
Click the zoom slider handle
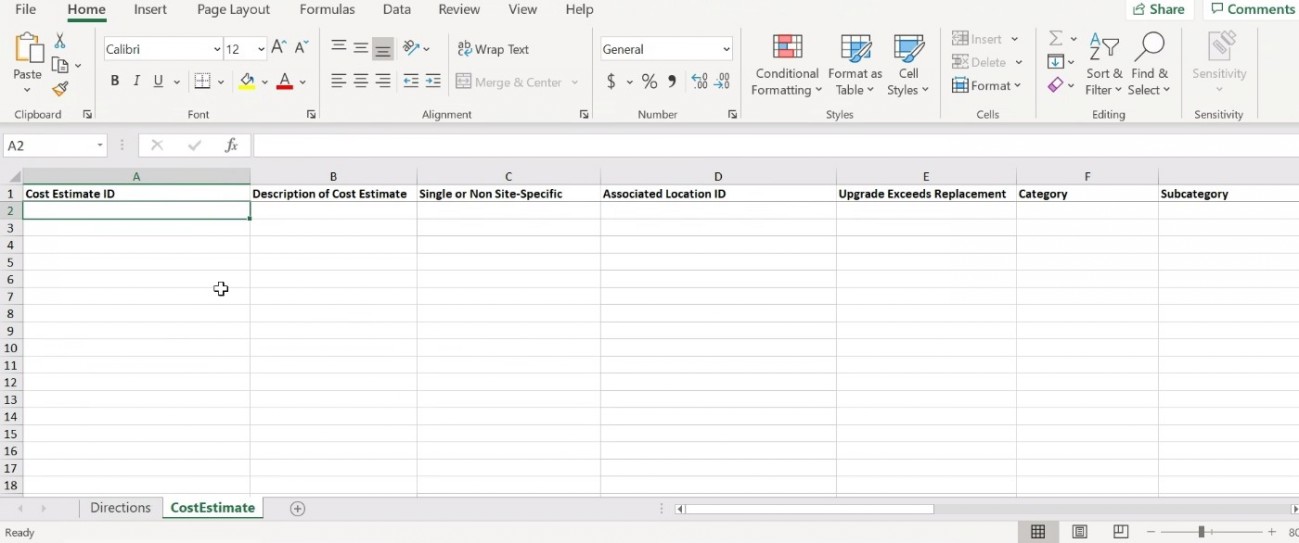pyautogui.click(x=1201, y=533)
